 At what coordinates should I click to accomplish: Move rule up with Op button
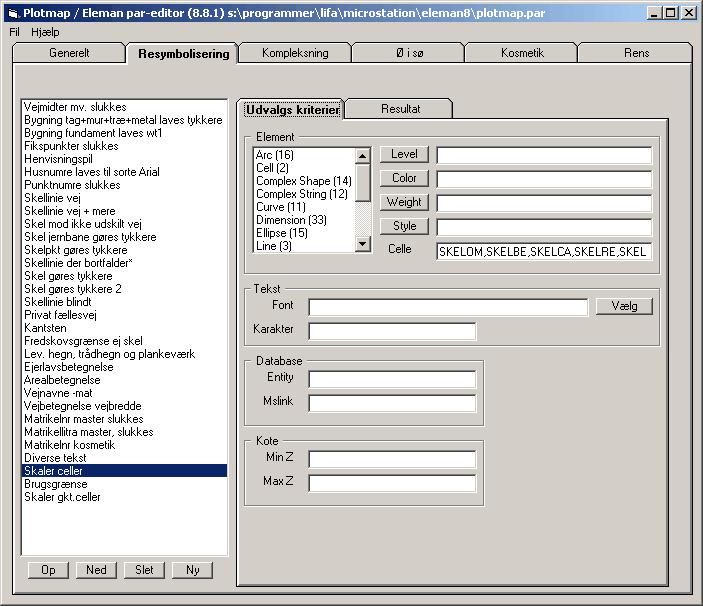pos(48,570)
